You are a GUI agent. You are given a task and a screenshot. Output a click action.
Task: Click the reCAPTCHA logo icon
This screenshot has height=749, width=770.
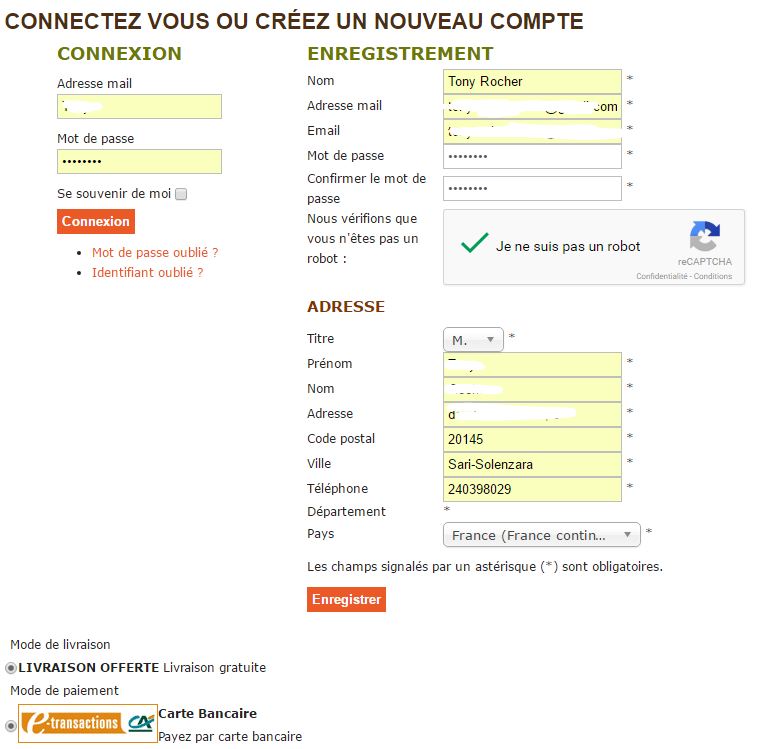pyautogui.click(x=704, y=237)
